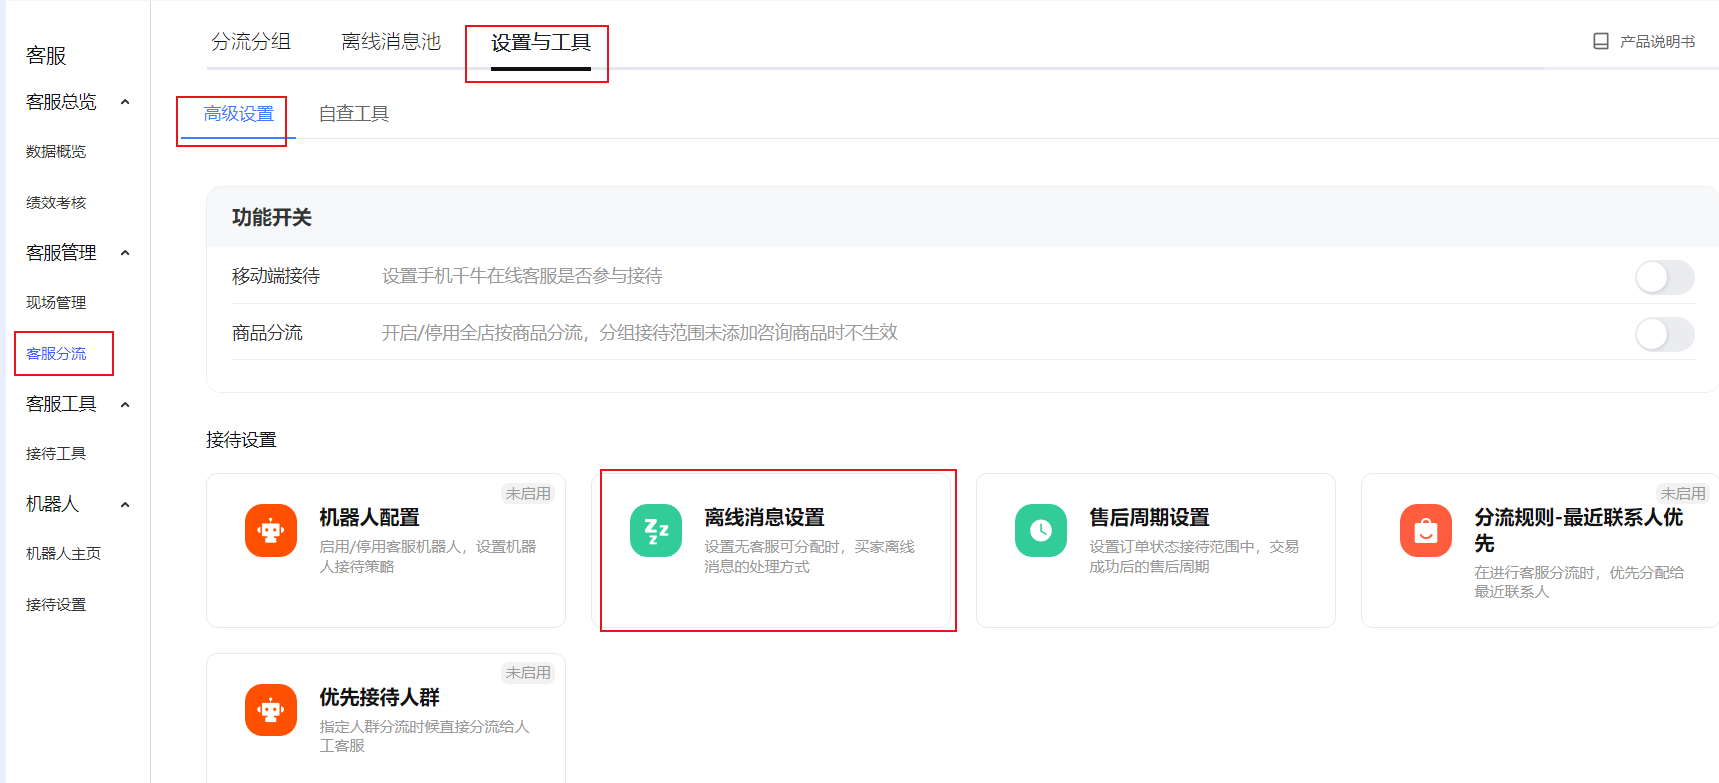Image resolution: width=1719 pixels, height=783 pixels.
Task: Go to 绩效考核 in the sidebar
Action: pyautogui.click(x=56, y=203)
